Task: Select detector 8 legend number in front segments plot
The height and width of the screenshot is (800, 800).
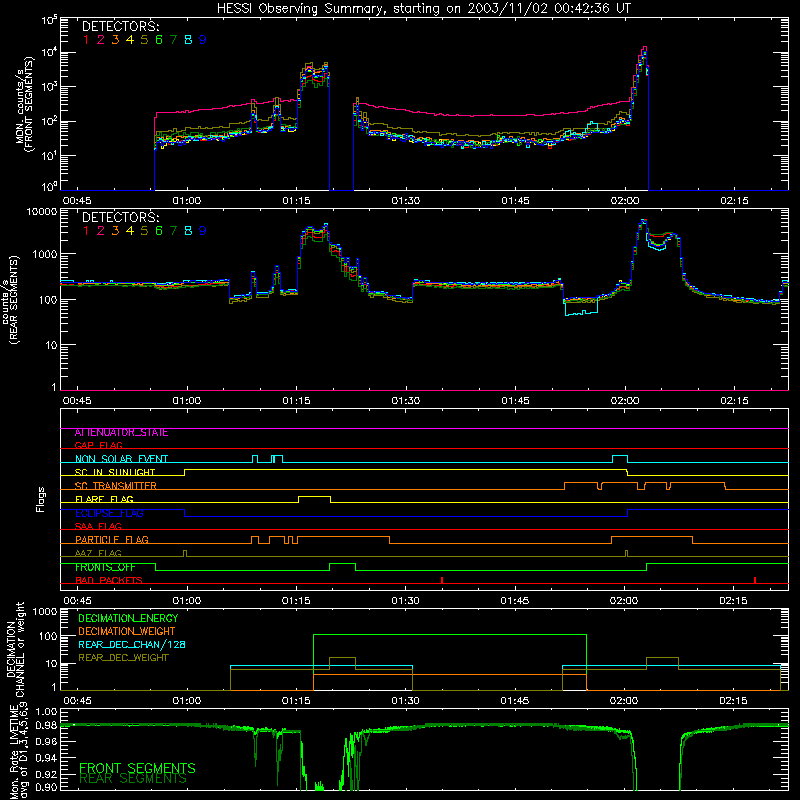Action: [x=188, y=40]
